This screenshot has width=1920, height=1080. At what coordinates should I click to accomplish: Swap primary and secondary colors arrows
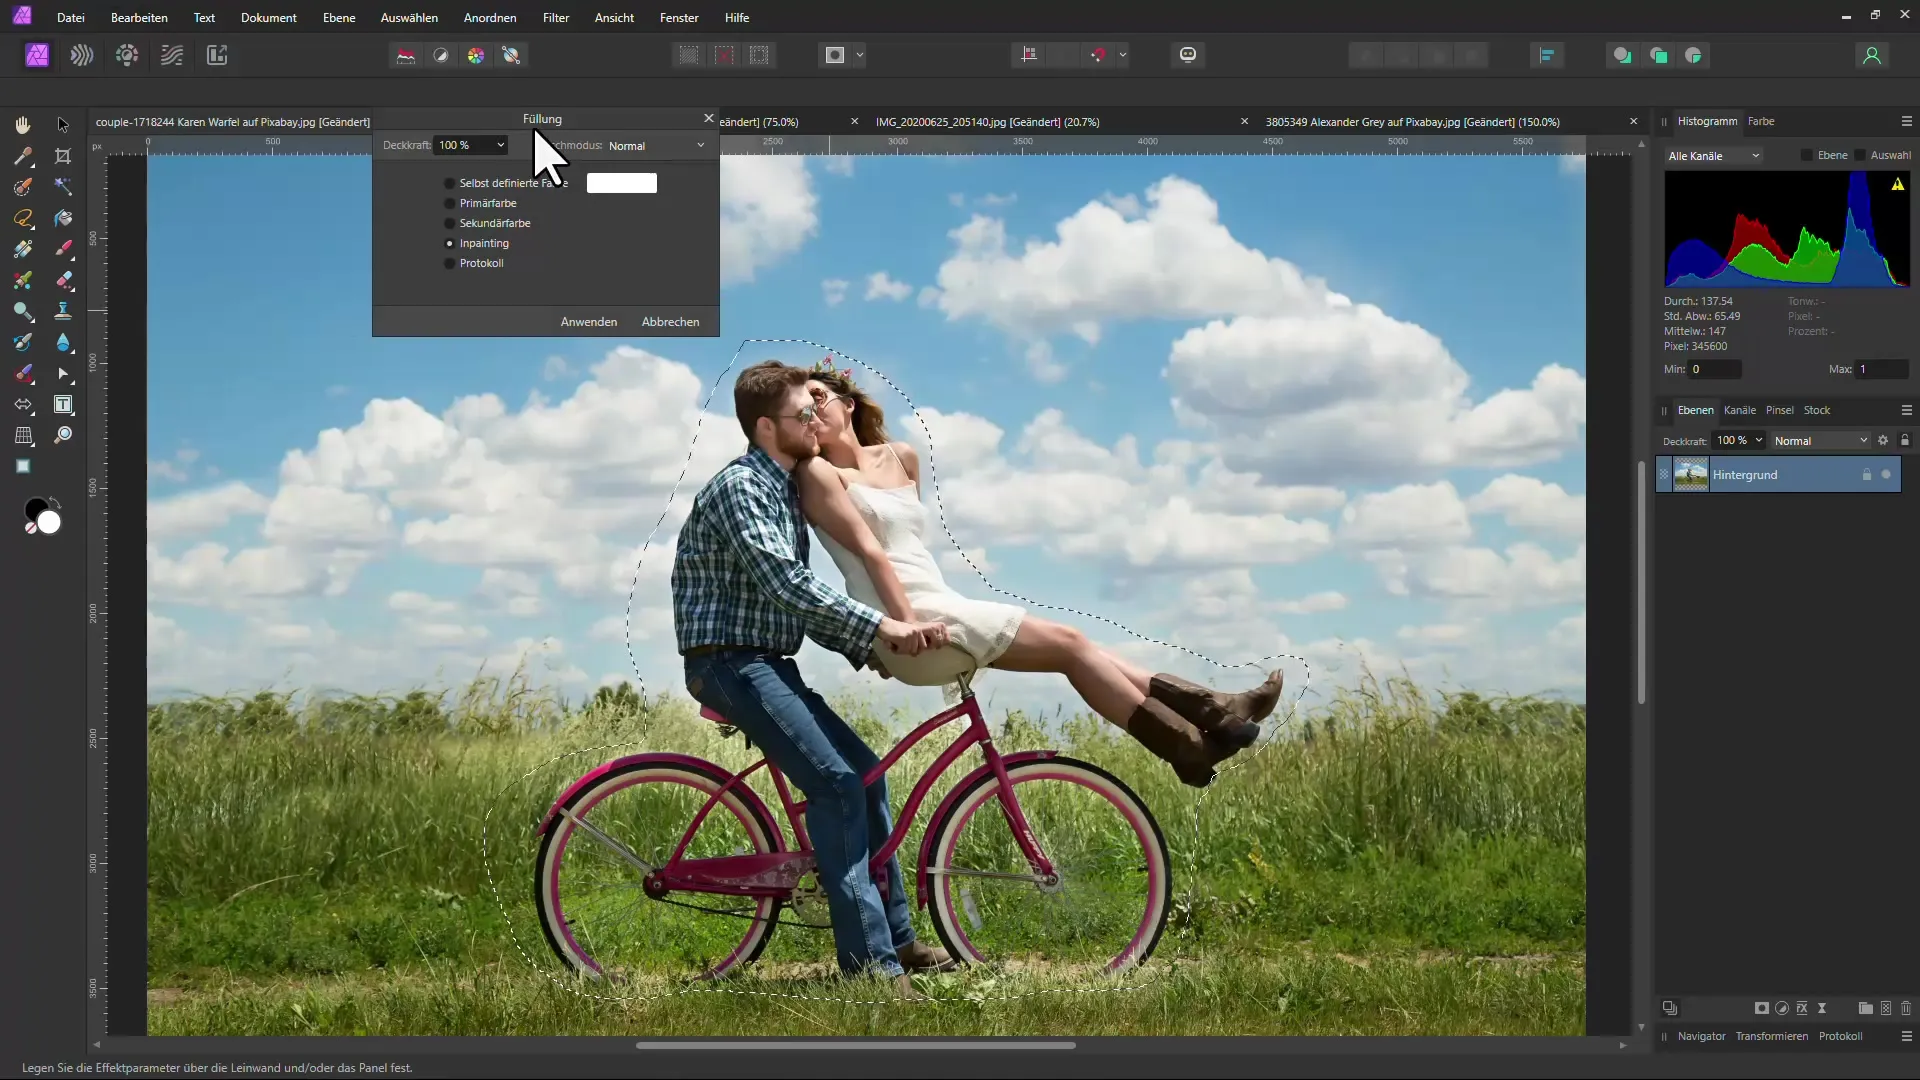tap(55, 501)
